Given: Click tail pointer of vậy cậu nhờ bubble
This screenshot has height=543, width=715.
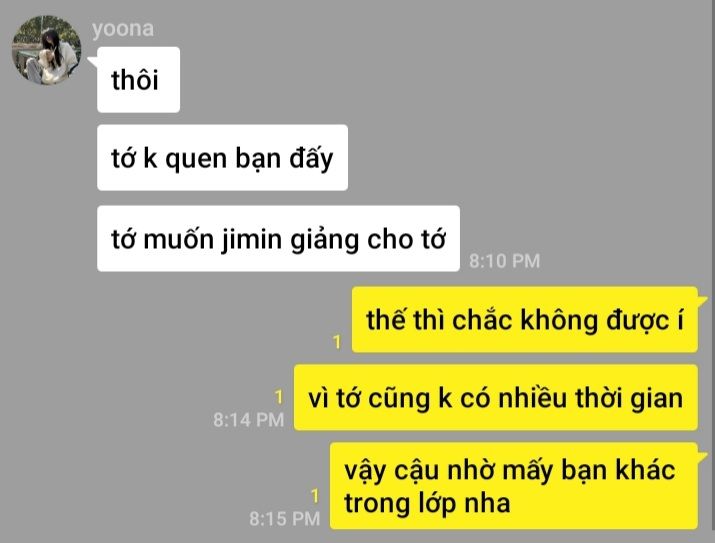Looking at the screenshot, I should coord(703,456).
